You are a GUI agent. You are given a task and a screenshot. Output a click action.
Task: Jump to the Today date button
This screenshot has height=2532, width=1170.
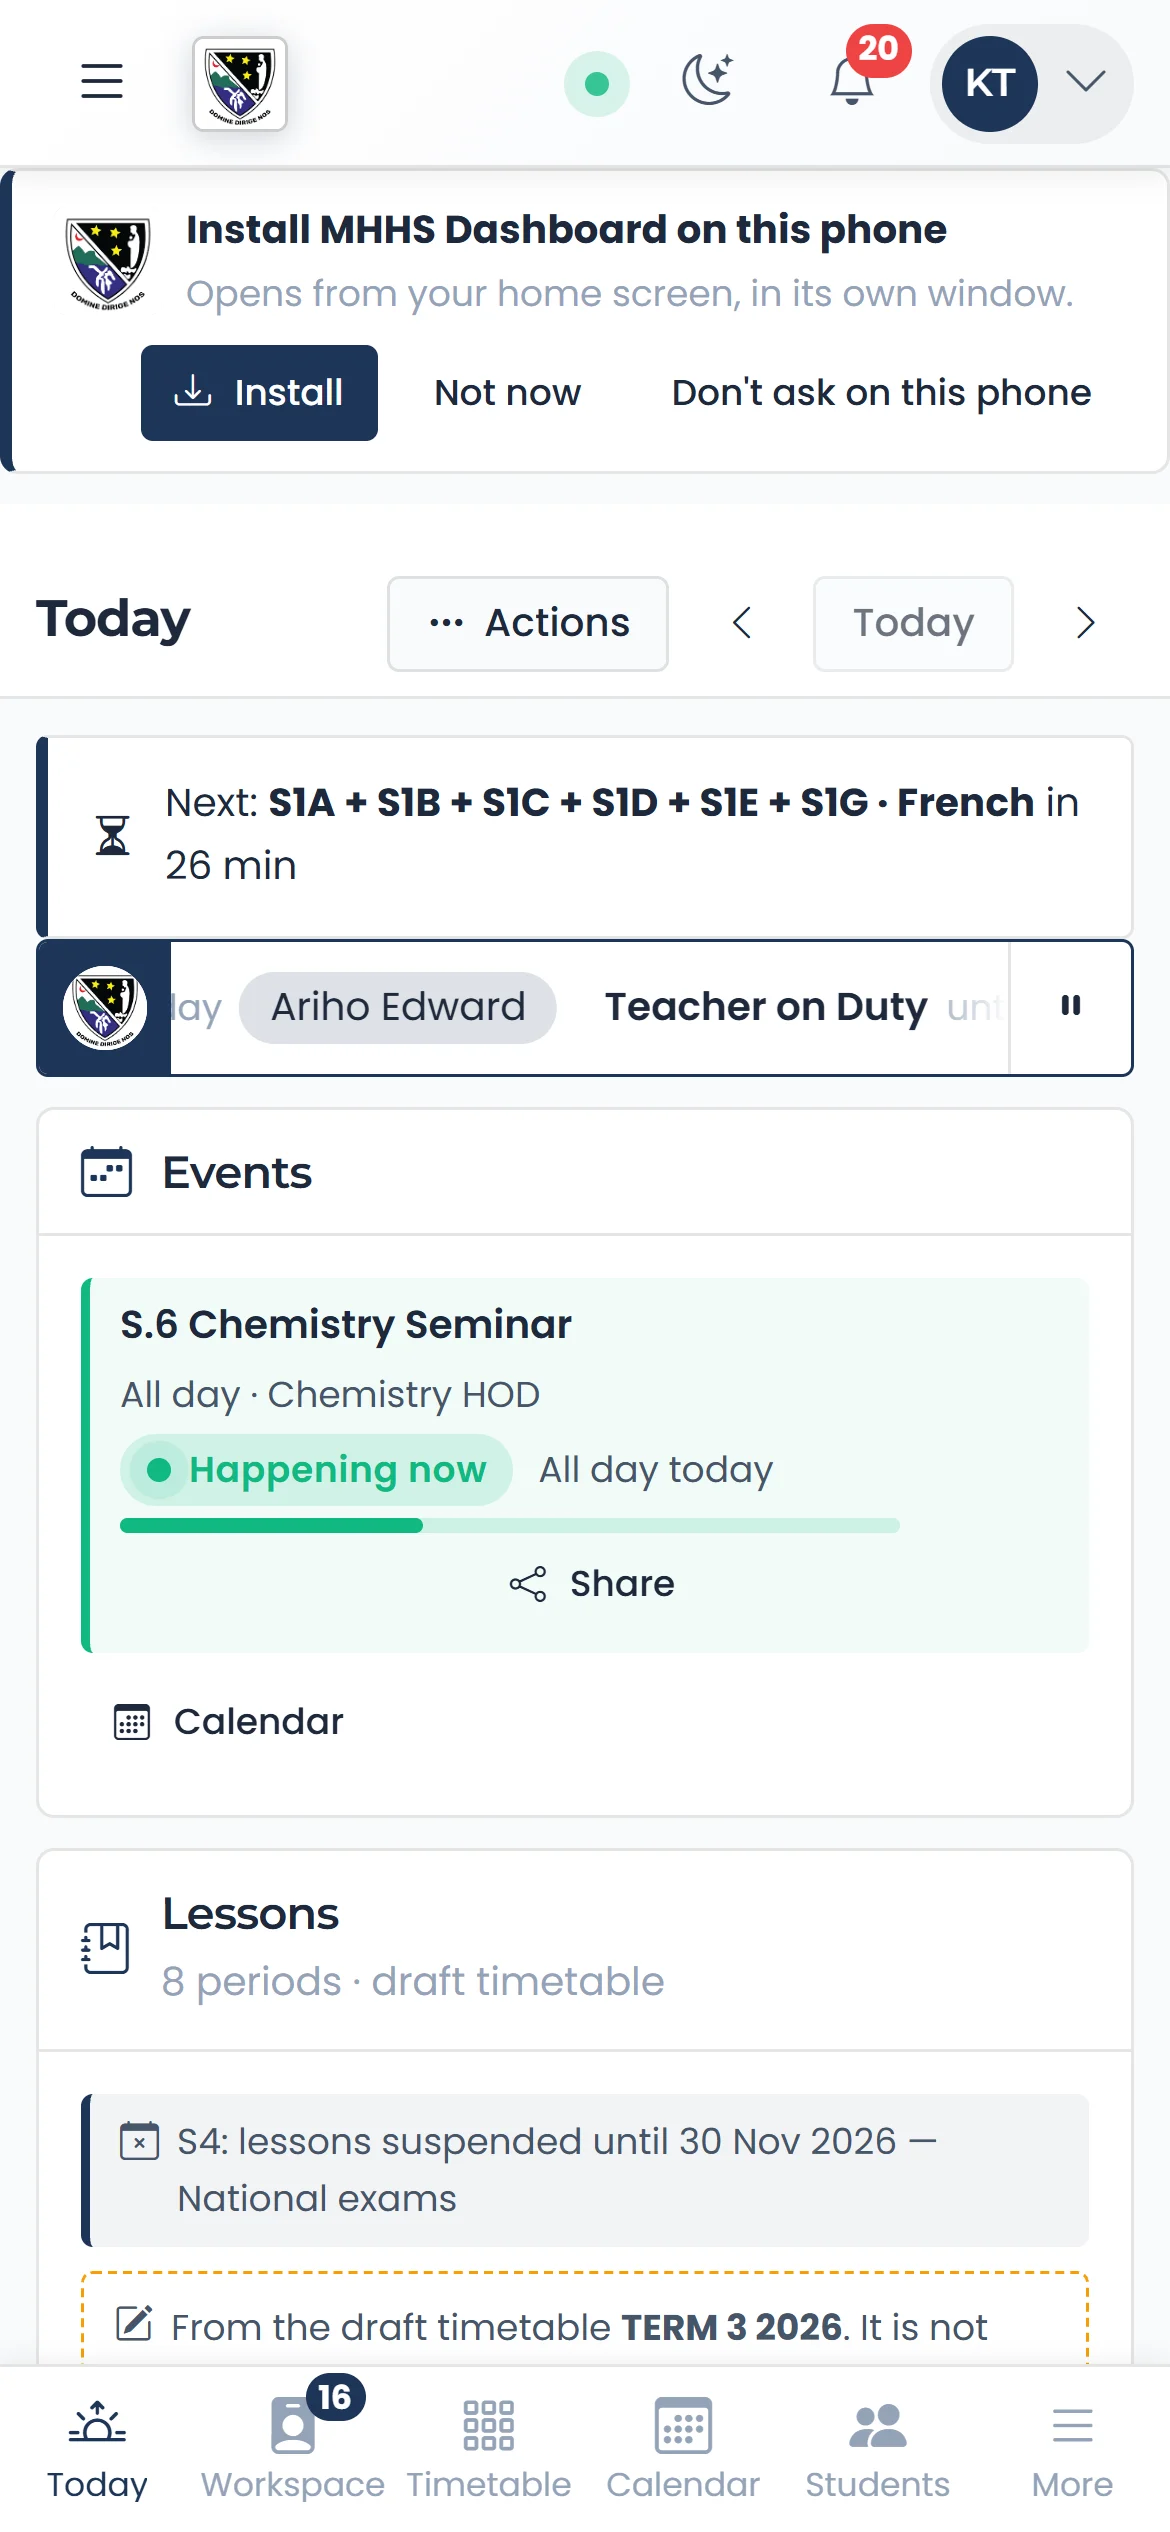913,623
